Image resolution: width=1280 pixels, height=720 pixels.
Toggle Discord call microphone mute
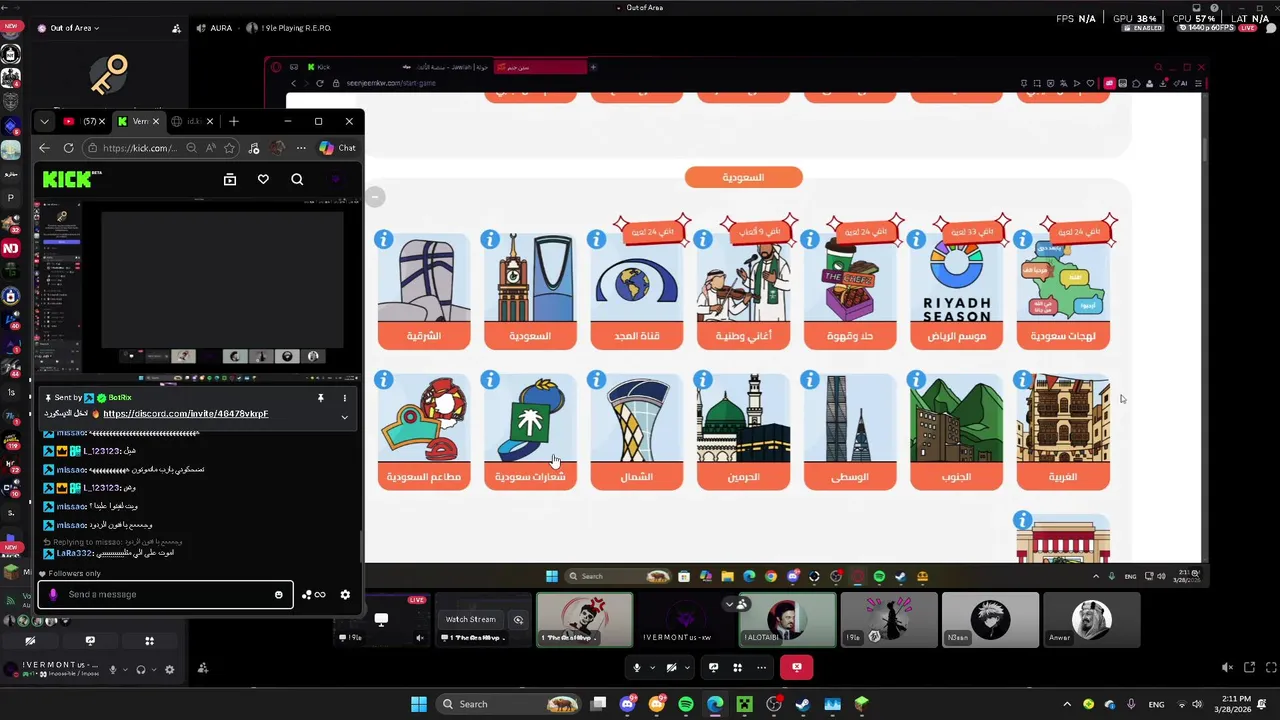point(636,667)
